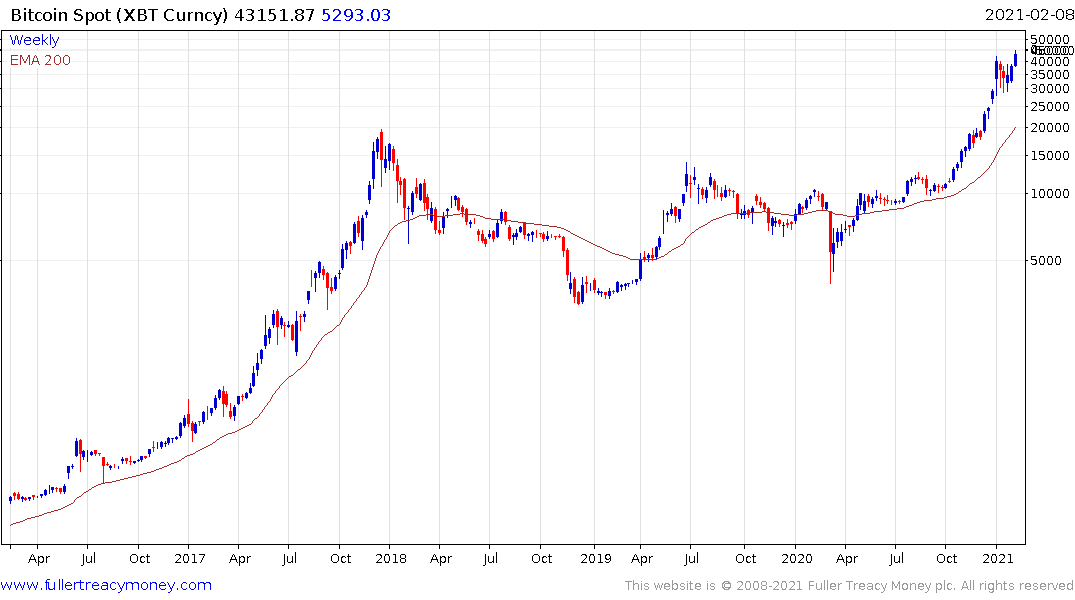Click the 30000 price axis label

(x=1050, y=88)
